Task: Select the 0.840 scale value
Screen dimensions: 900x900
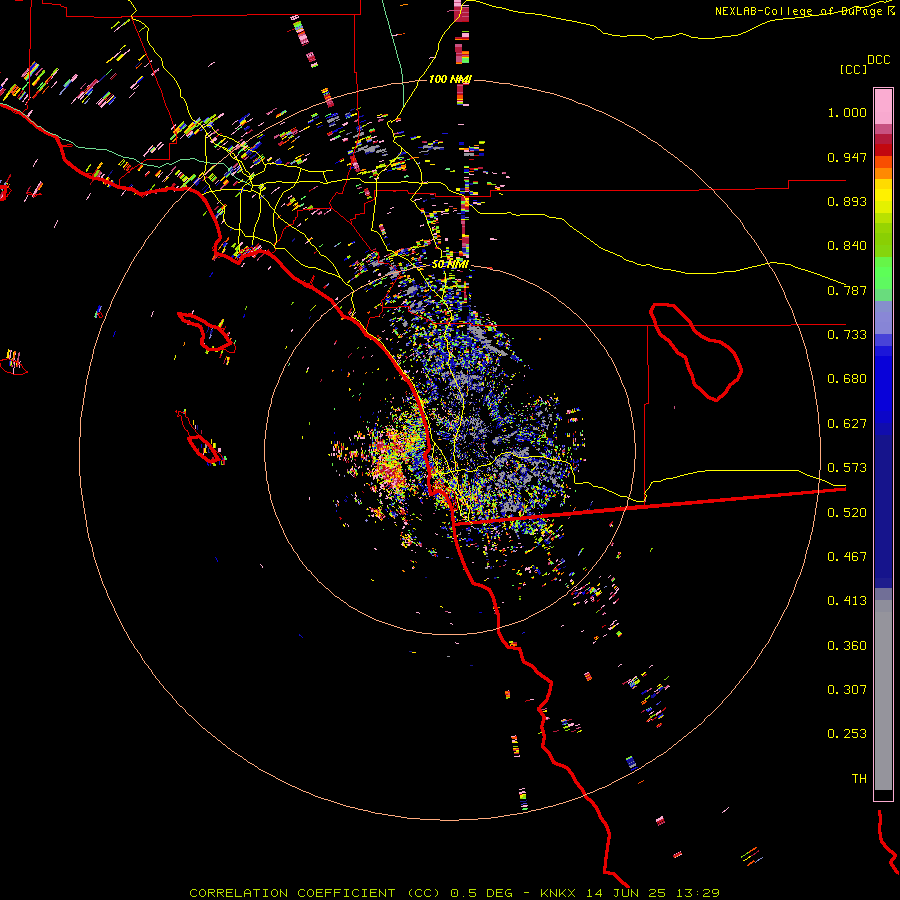Action: [x=847, y=246]
